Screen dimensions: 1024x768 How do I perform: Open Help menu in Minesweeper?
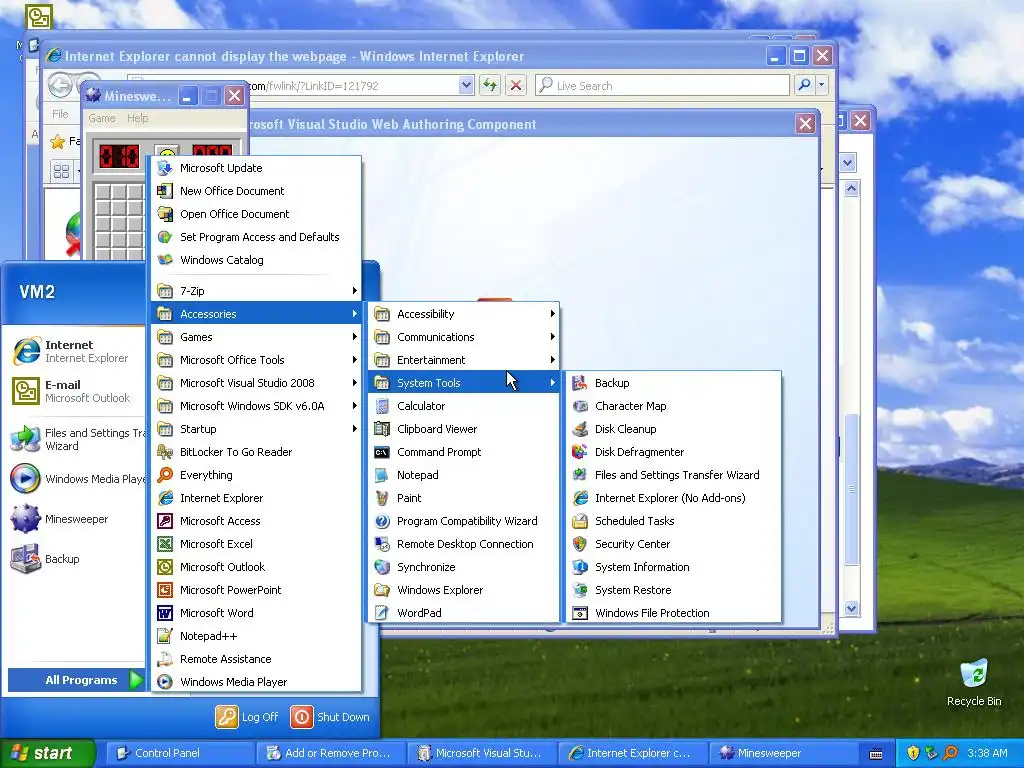(x=137, y=118)
